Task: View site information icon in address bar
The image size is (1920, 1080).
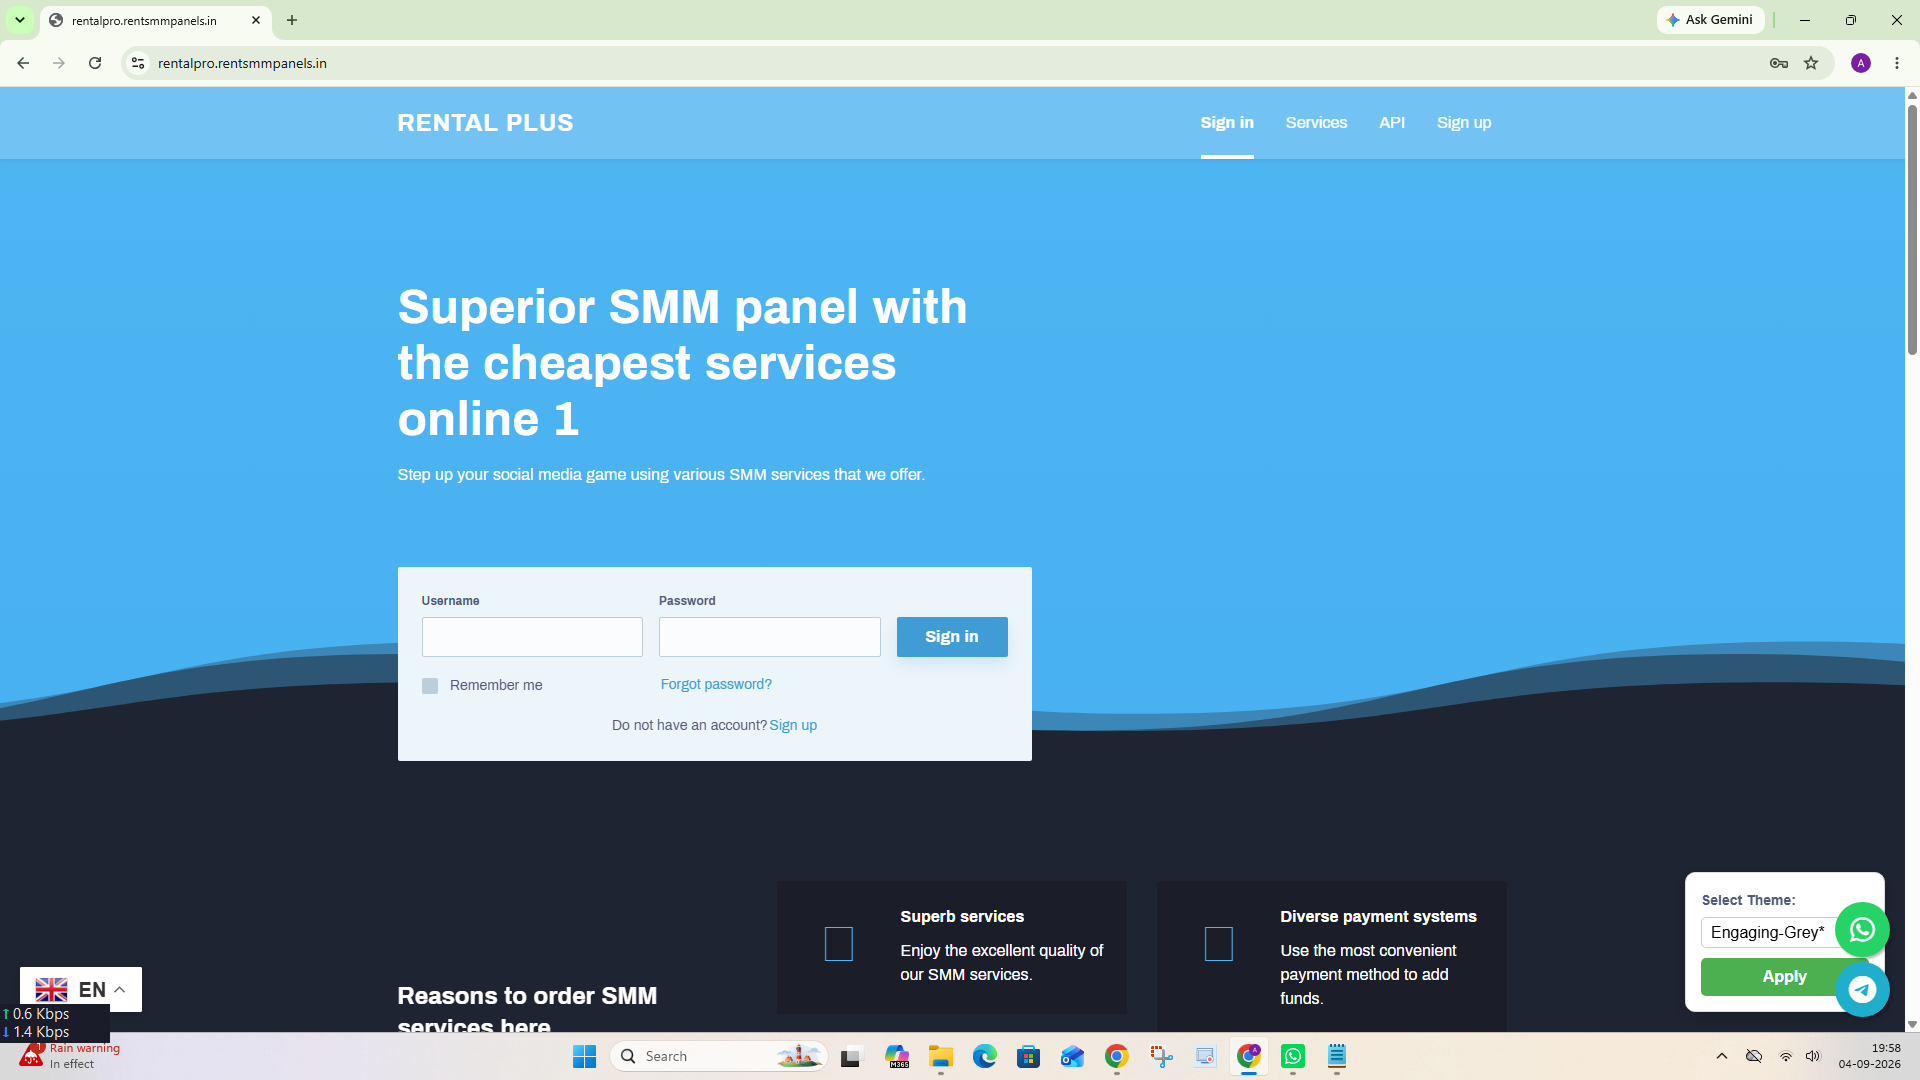Action: [138, 63]
